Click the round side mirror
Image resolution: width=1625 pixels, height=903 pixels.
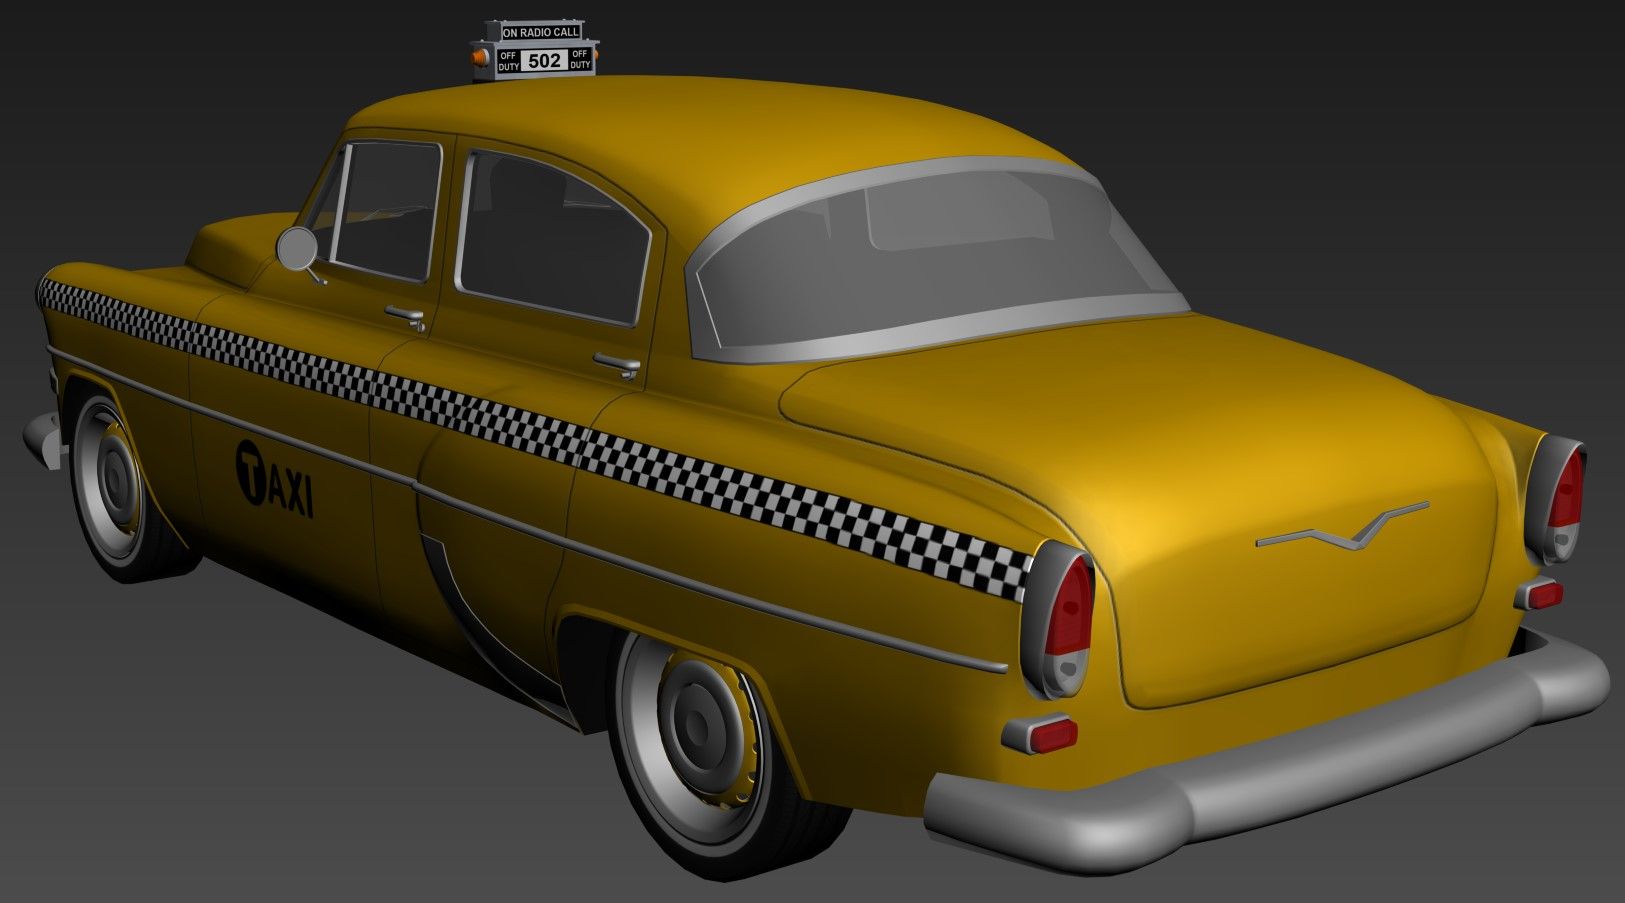point(297,248)
